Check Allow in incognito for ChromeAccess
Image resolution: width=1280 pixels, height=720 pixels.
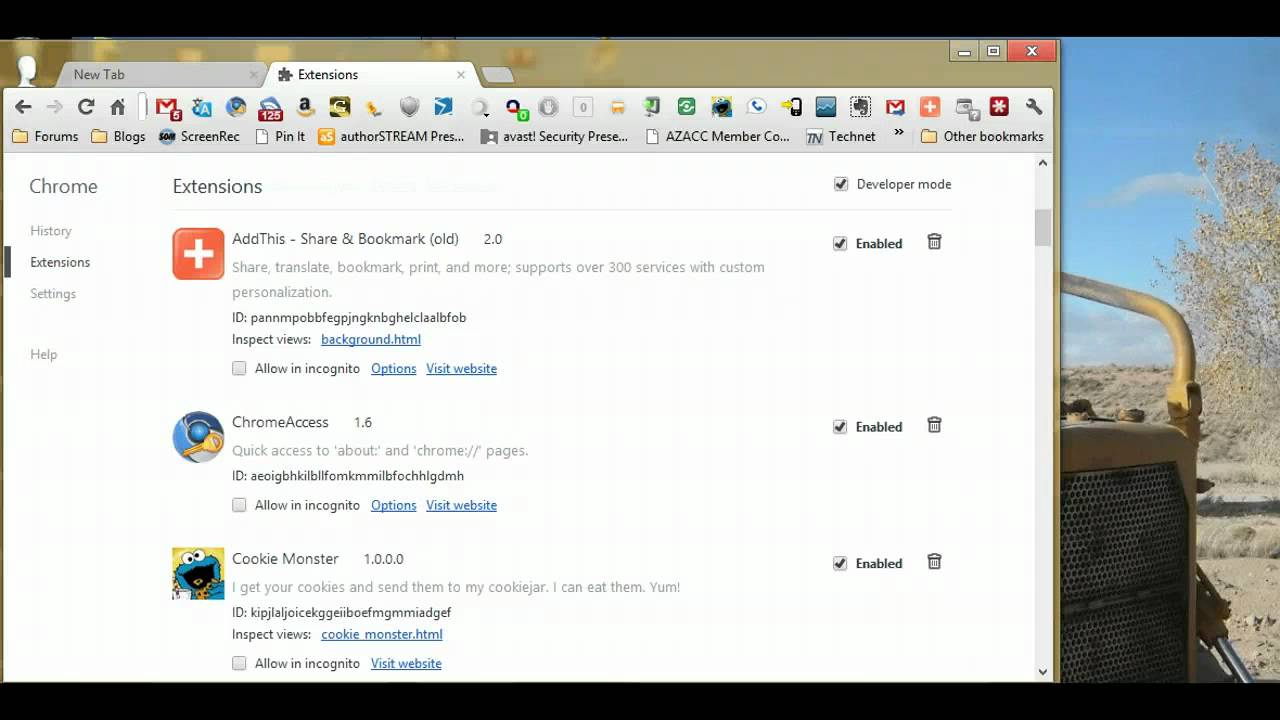[239, 505]
